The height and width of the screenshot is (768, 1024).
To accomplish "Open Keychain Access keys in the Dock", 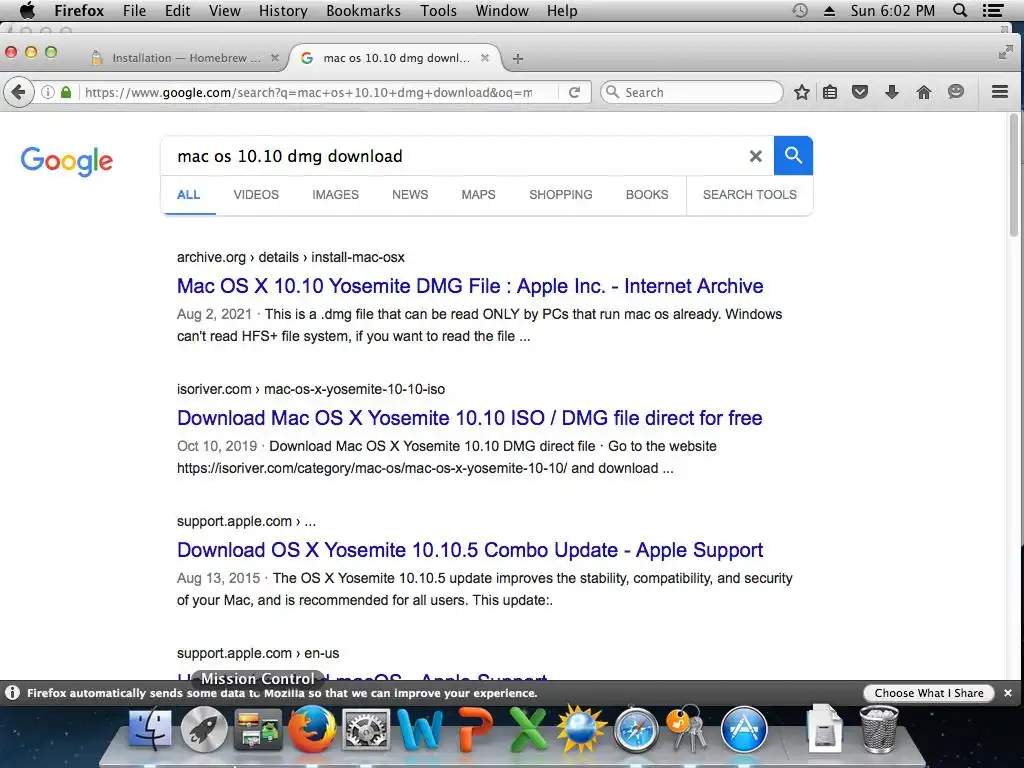I will [688, 728].
